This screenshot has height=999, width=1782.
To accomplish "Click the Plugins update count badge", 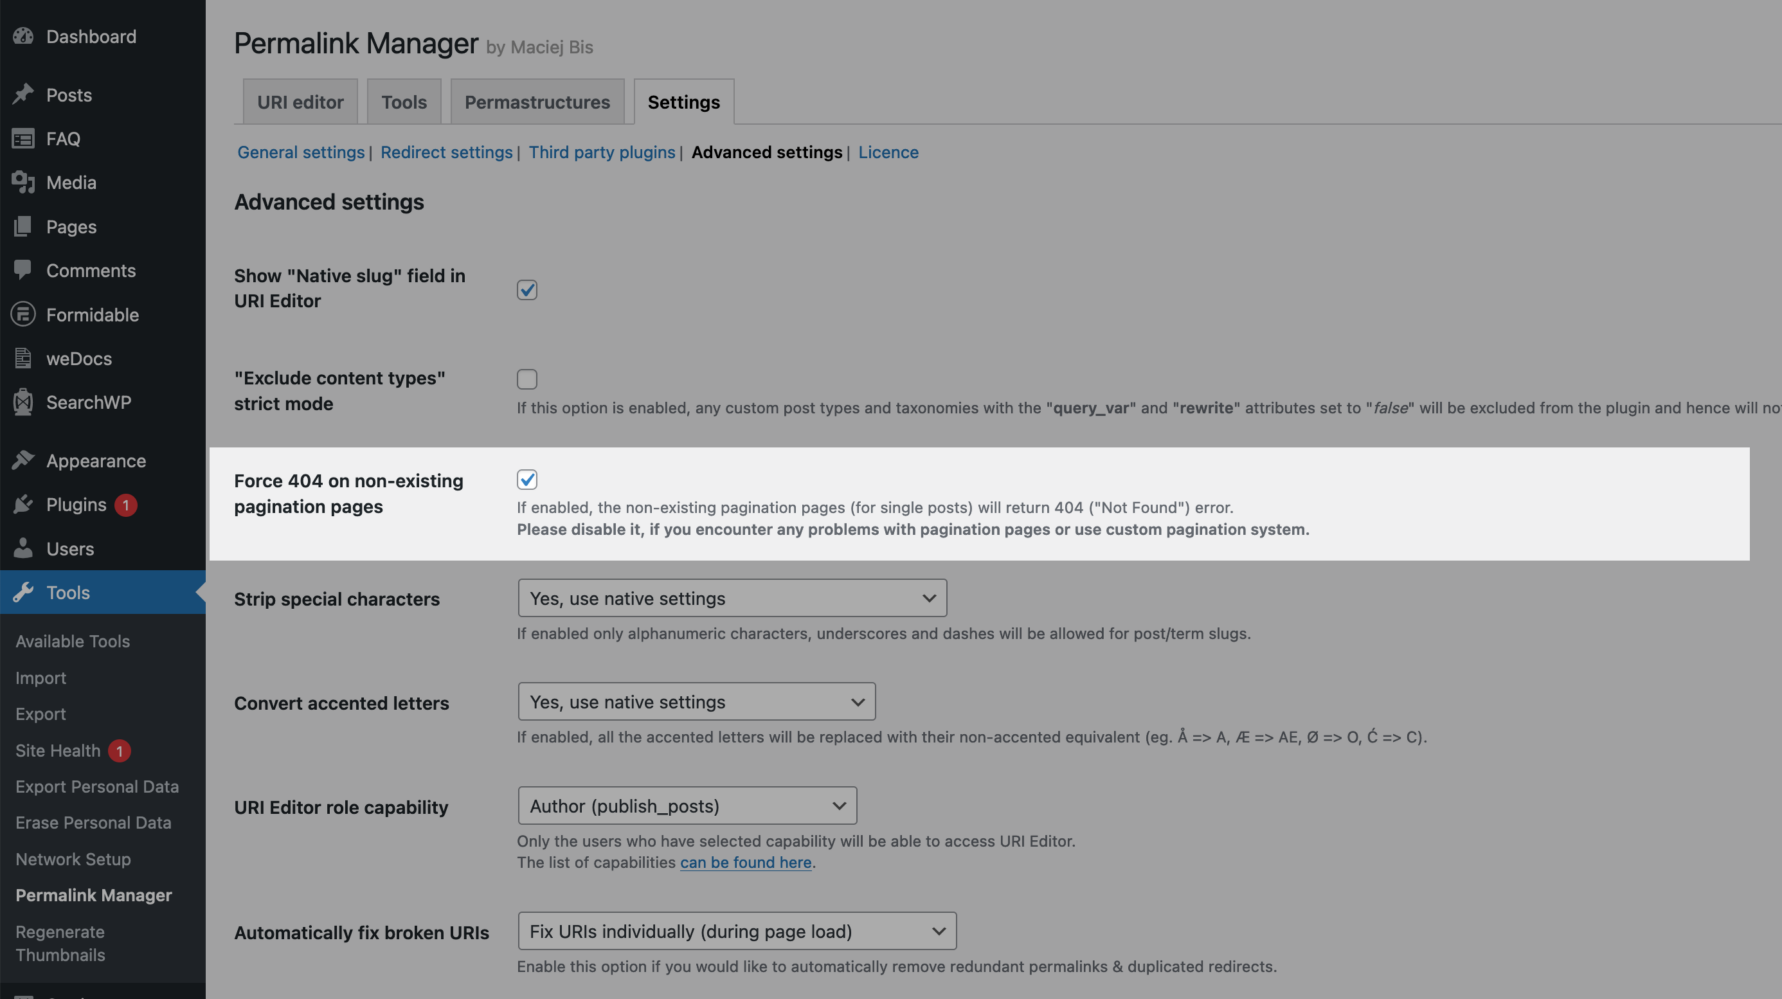I will pos(126,505).
